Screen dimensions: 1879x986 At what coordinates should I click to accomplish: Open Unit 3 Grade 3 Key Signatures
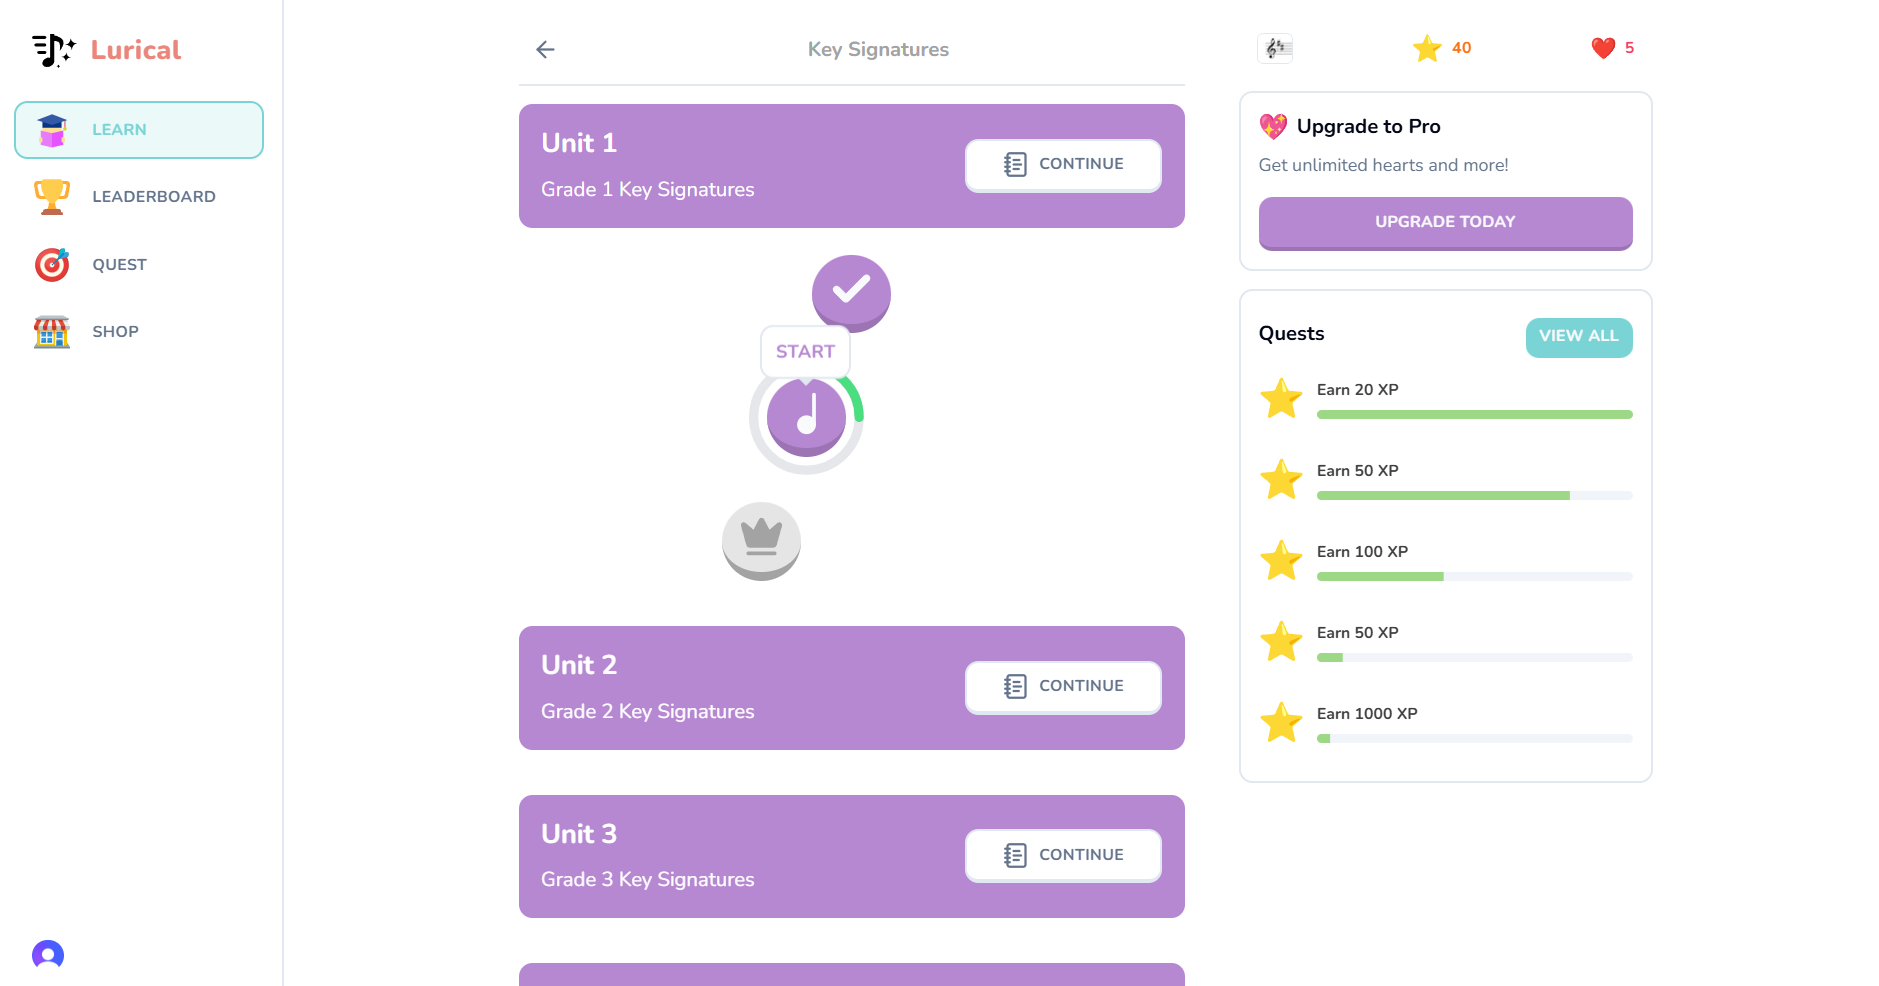(x=1062, y=855)
